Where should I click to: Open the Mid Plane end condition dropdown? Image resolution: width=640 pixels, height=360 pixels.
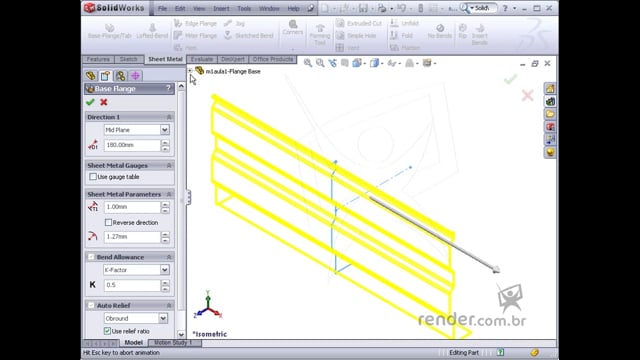164,130
